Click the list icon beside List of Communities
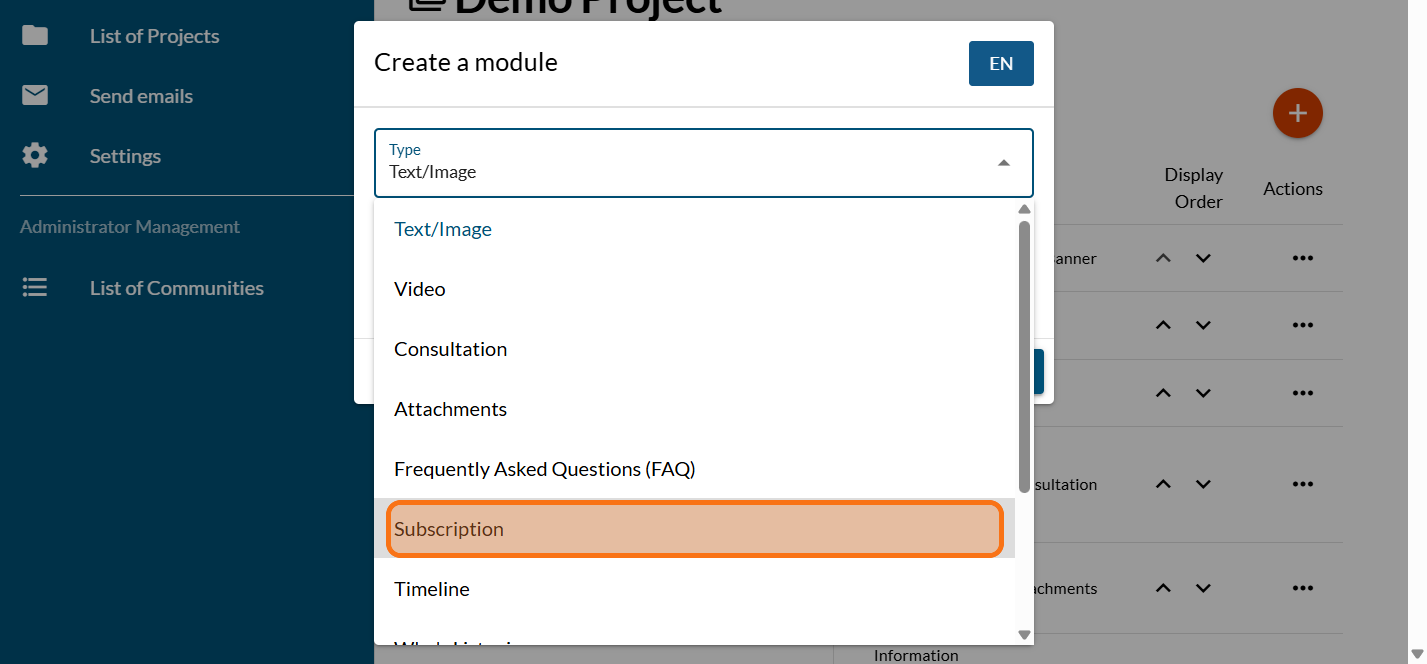 pos(35,288)
